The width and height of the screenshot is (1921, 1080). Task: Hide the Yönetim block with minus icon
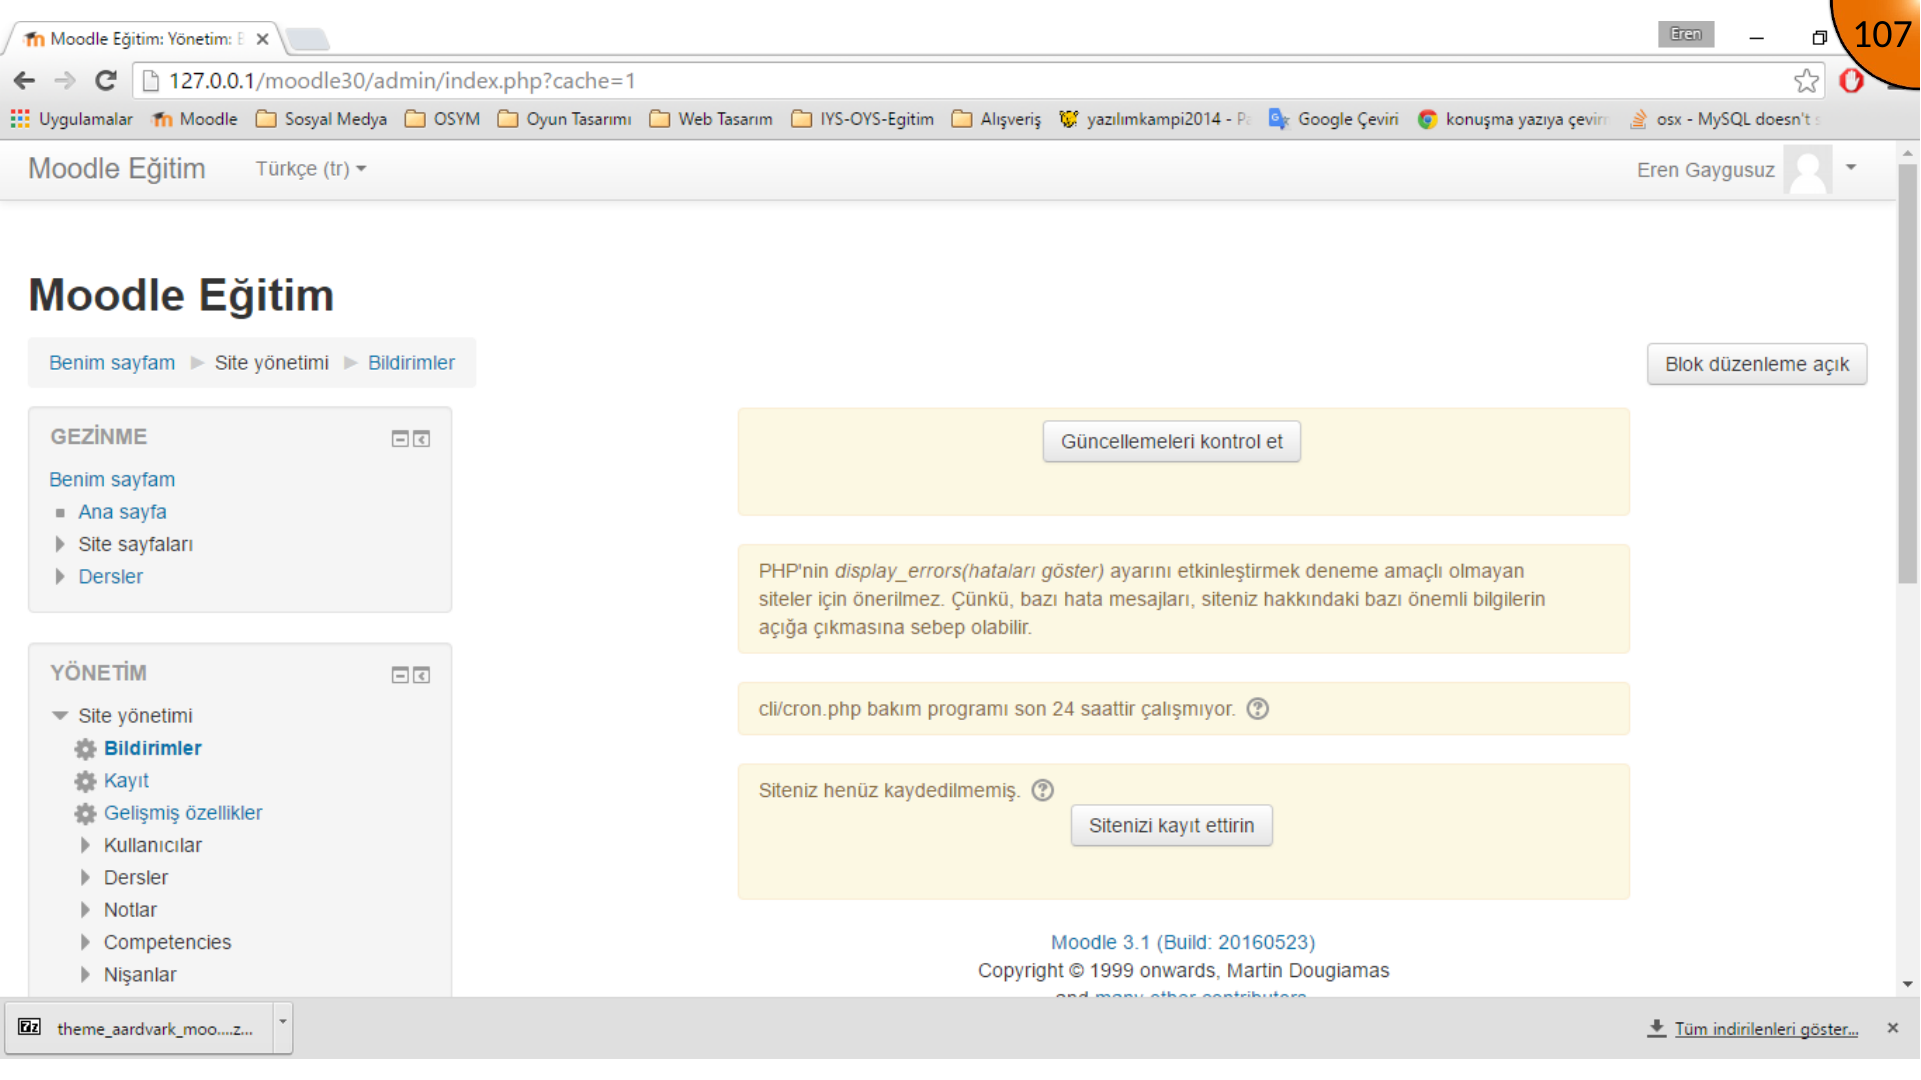400,675
